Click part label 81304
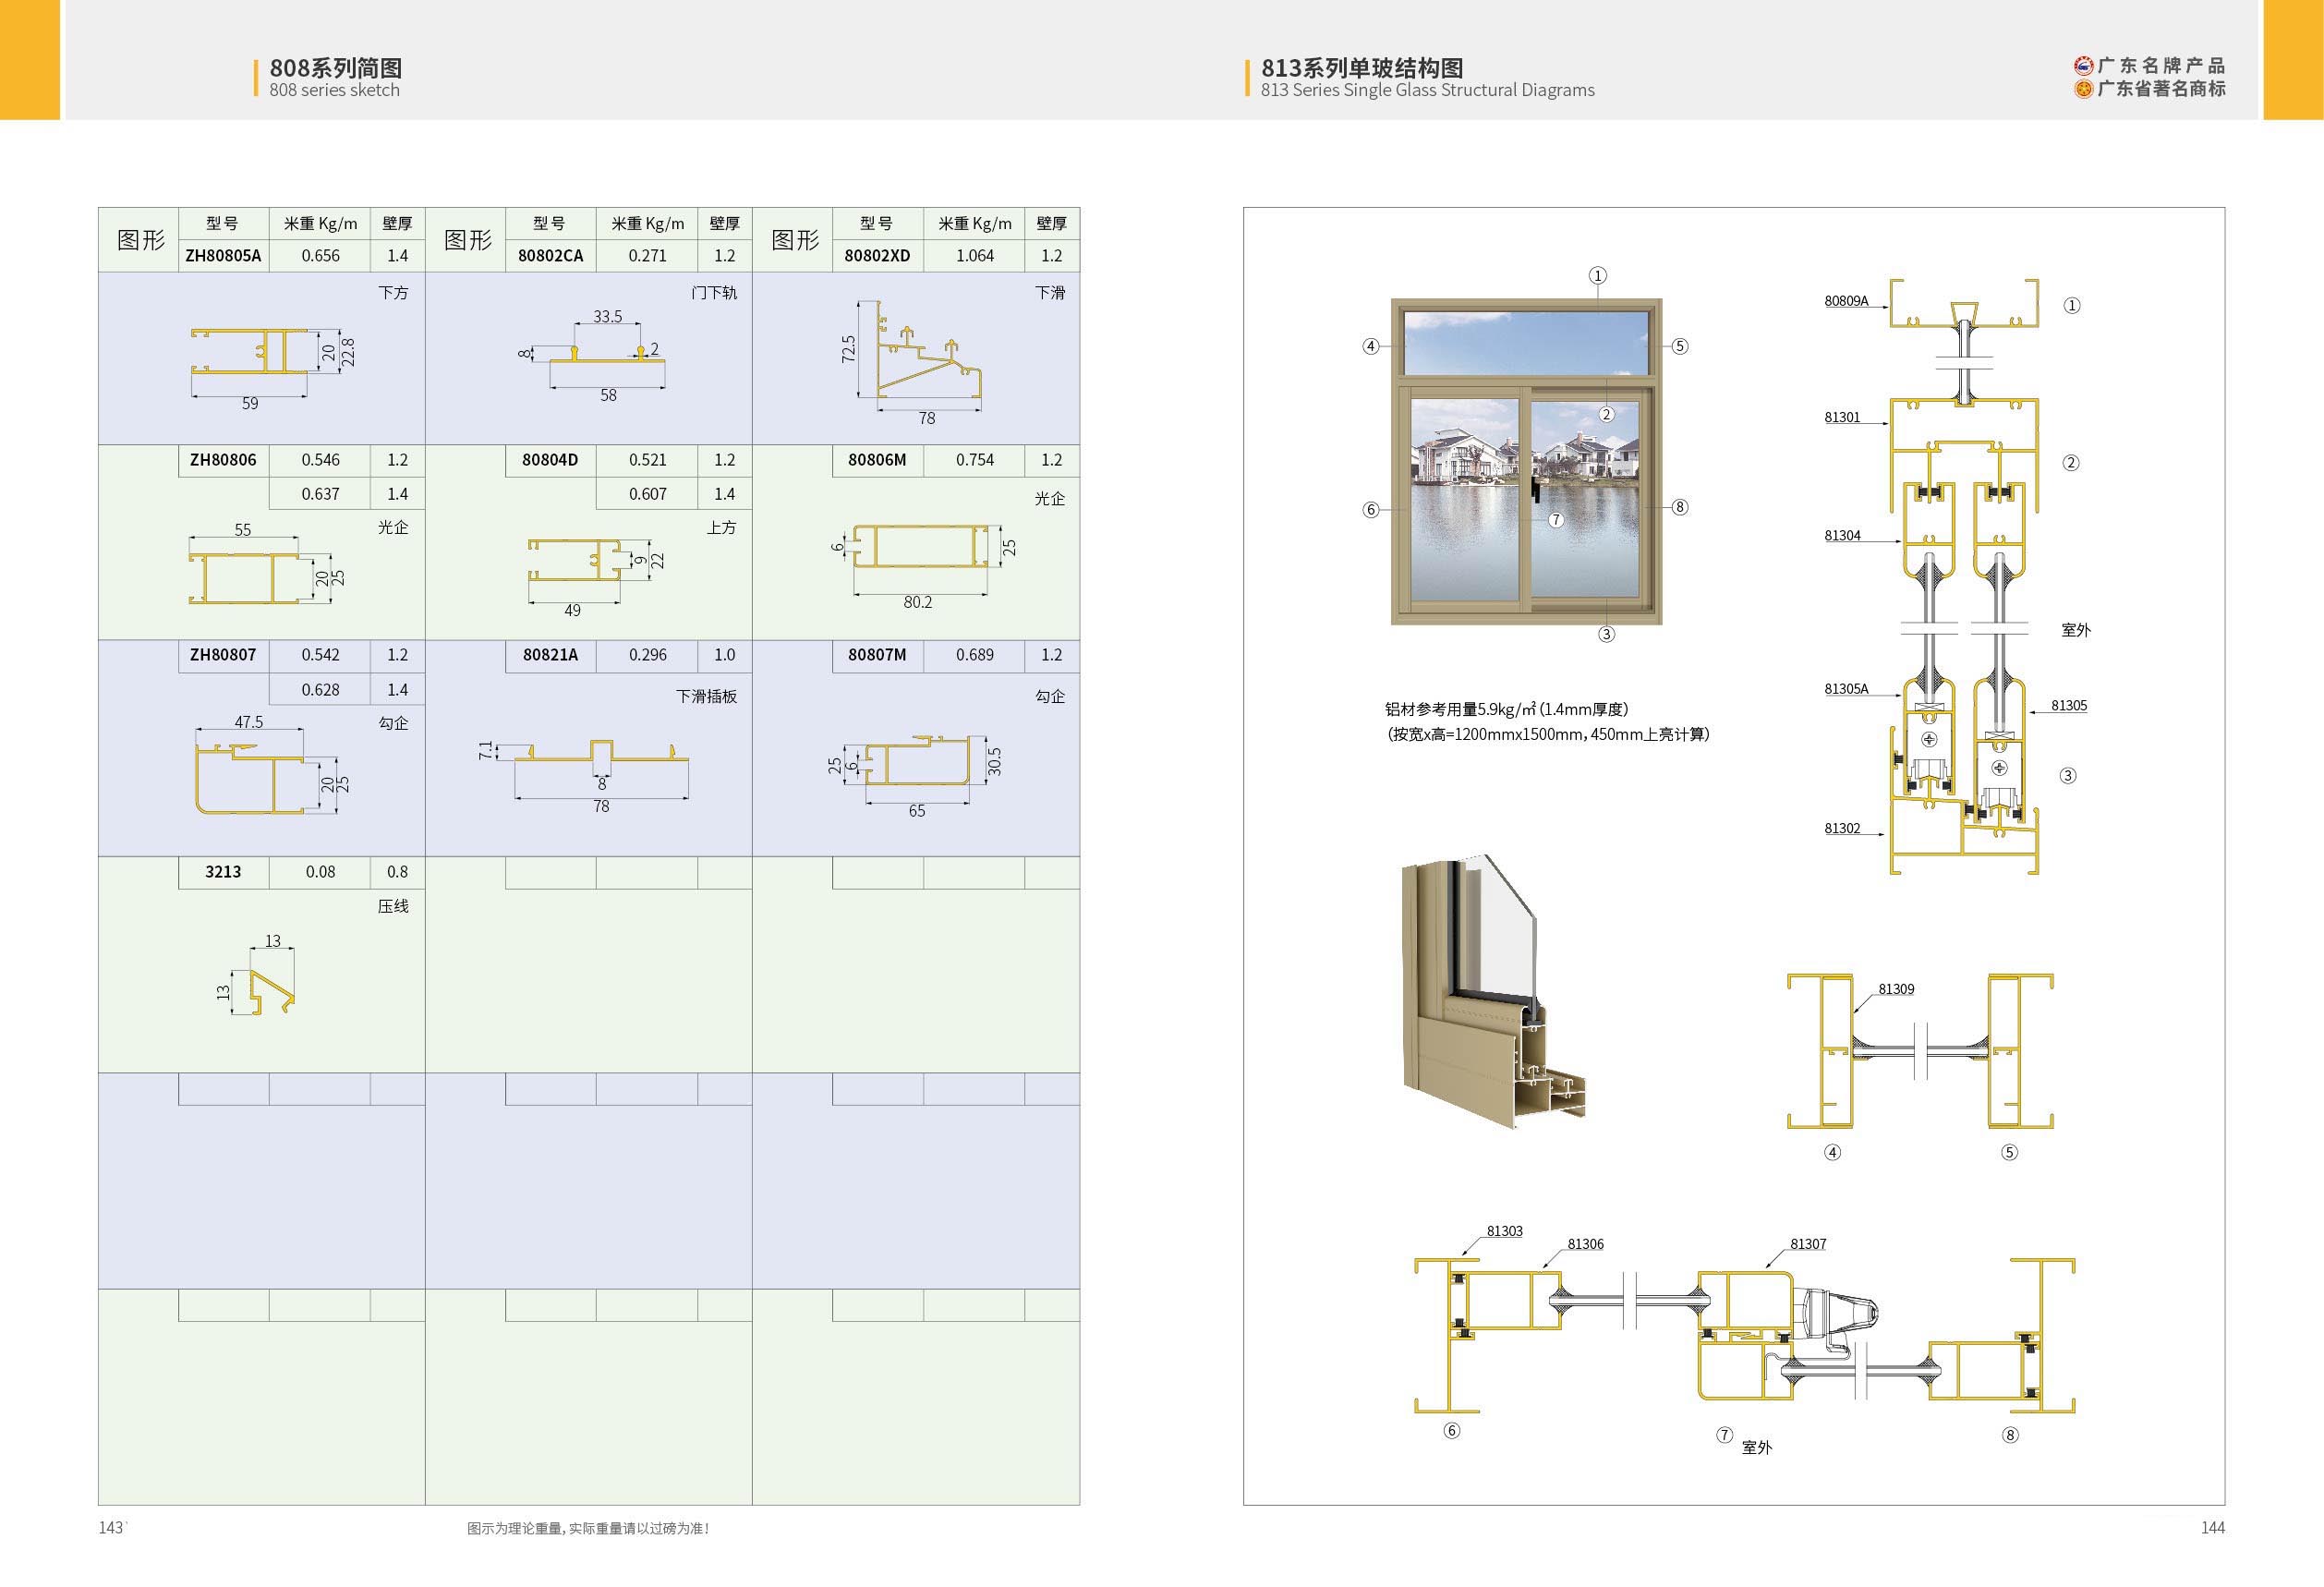2324x1587 pixels. (1842, 536)
